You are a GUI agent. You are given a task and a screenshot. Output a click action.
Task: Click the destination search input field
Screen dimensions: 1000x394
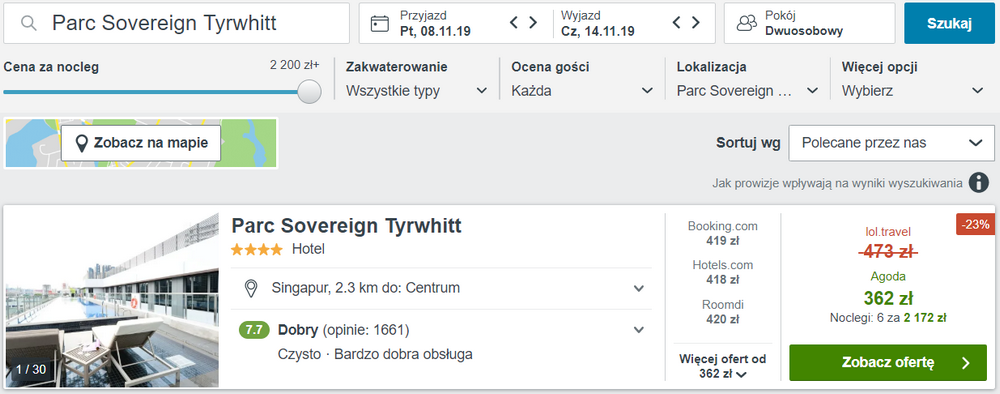point(177,24)
